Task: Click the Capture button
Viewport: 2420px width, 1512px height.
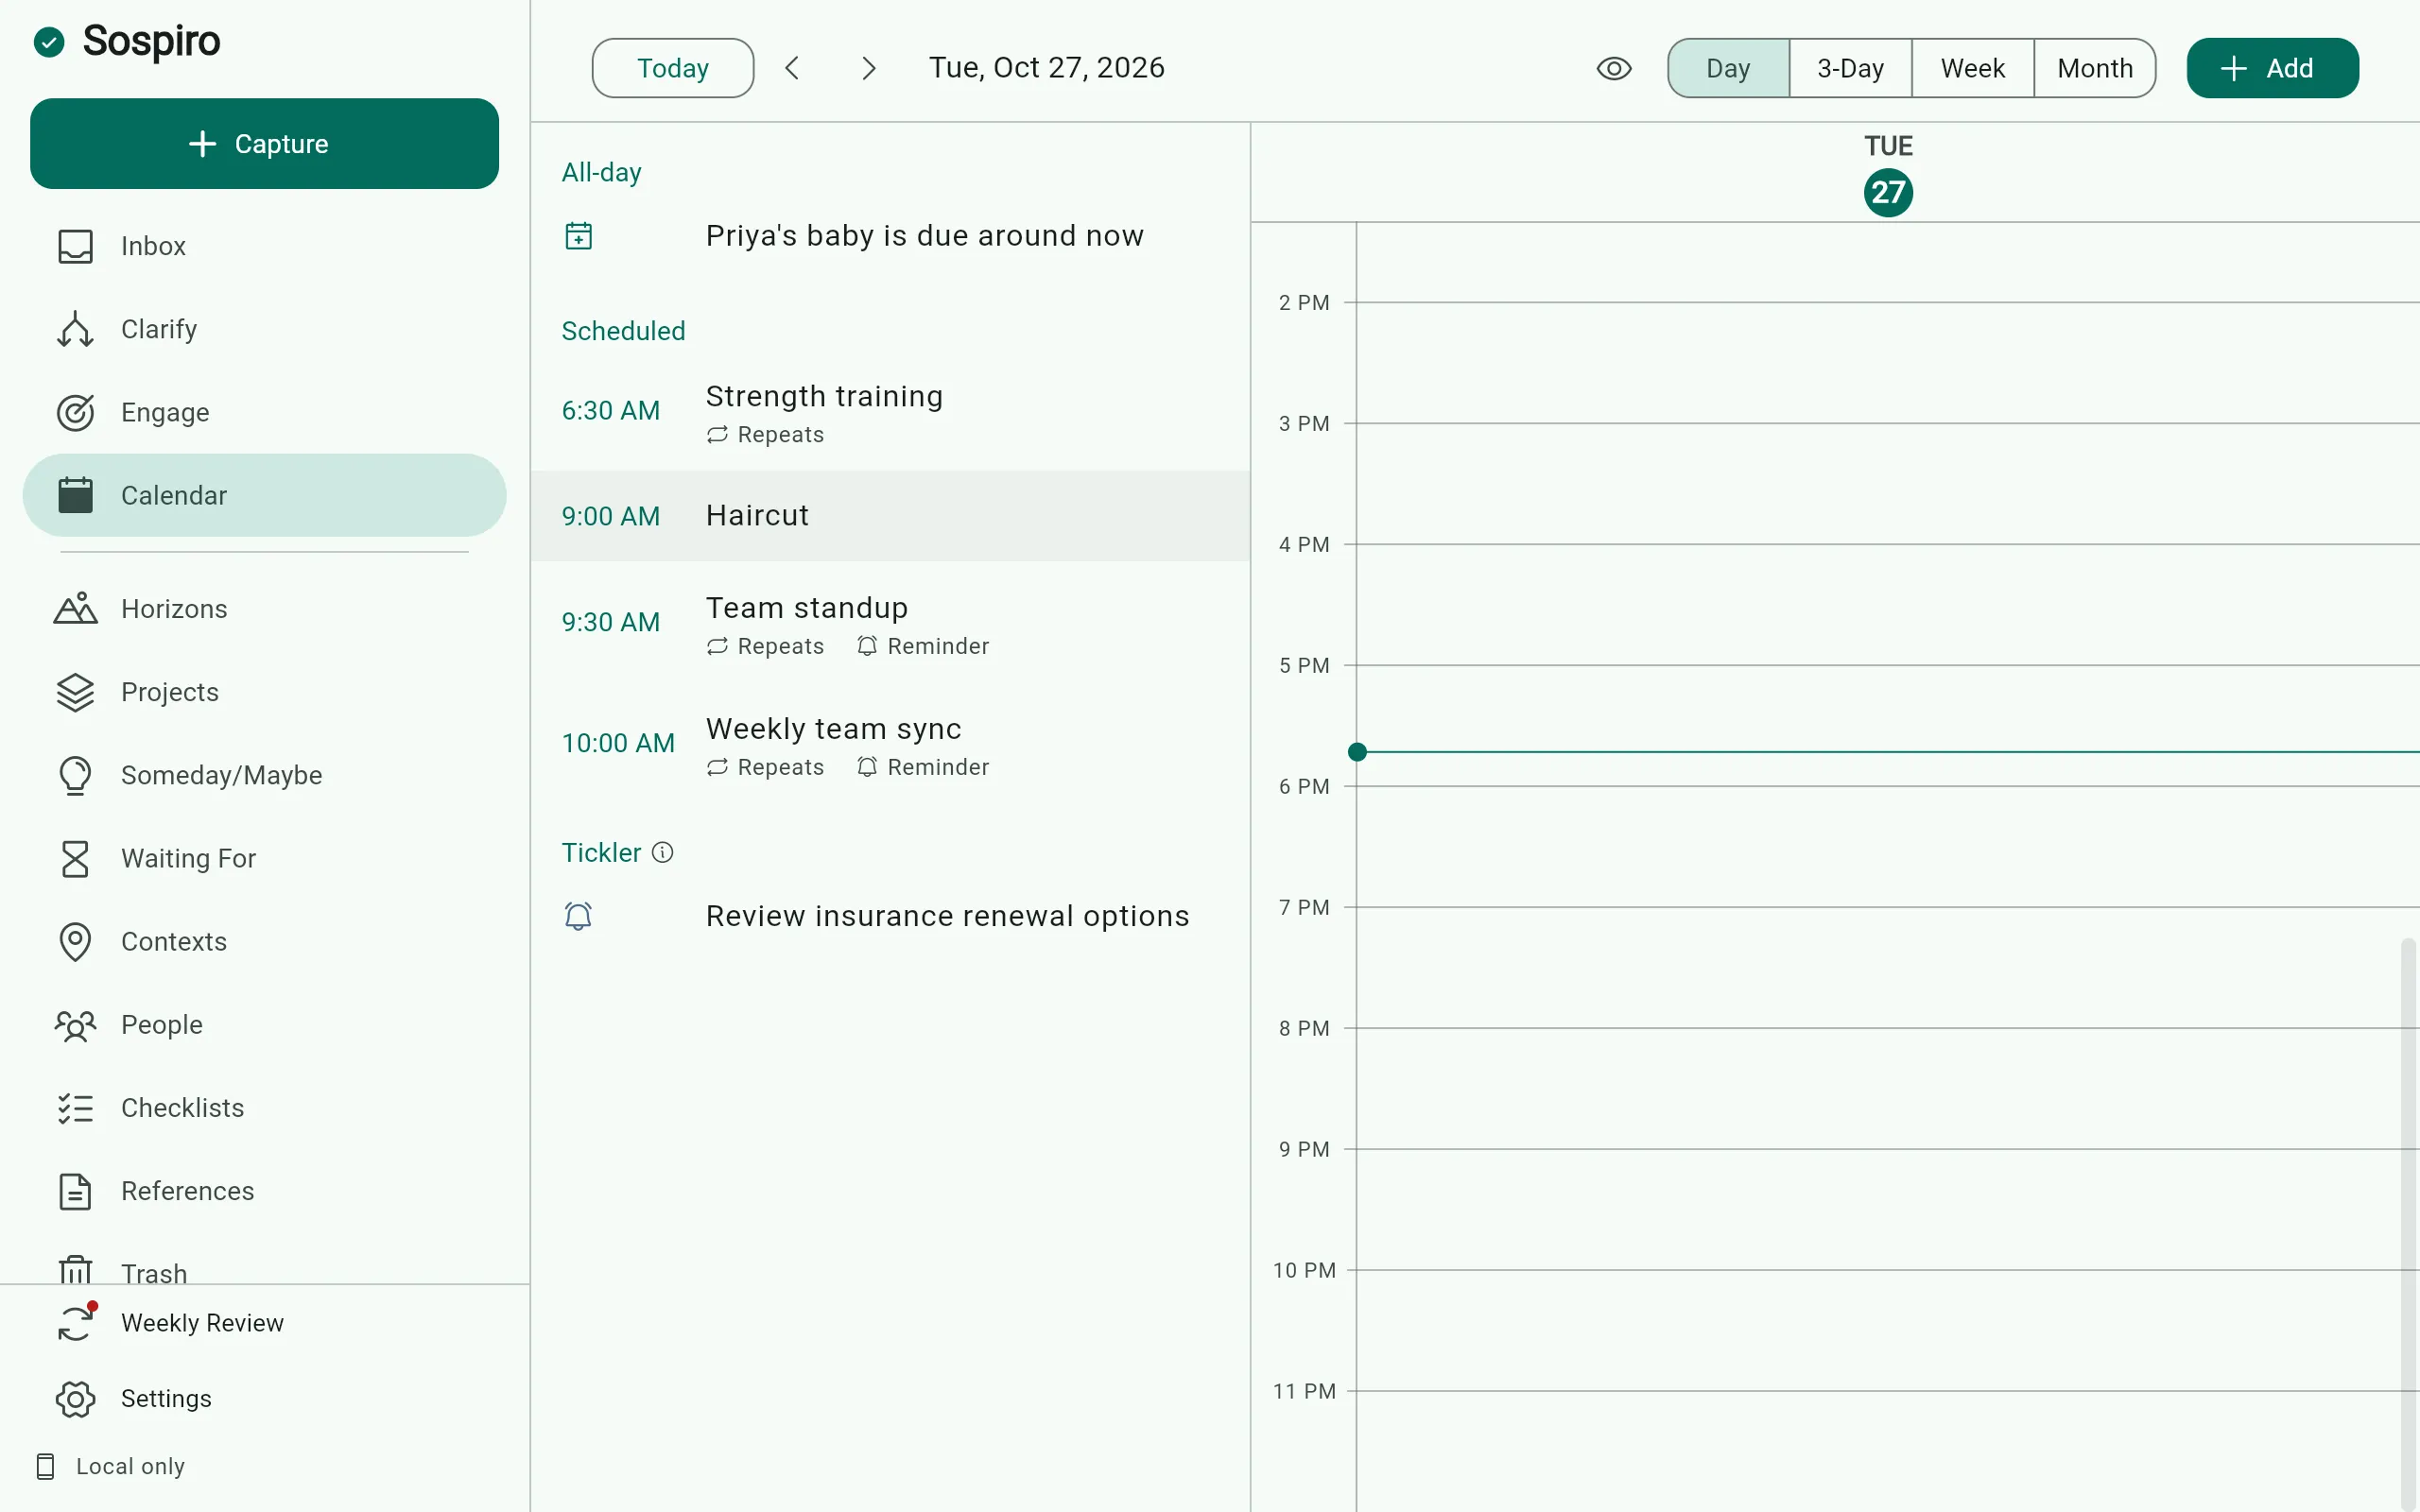Action: tap(264, 144)
